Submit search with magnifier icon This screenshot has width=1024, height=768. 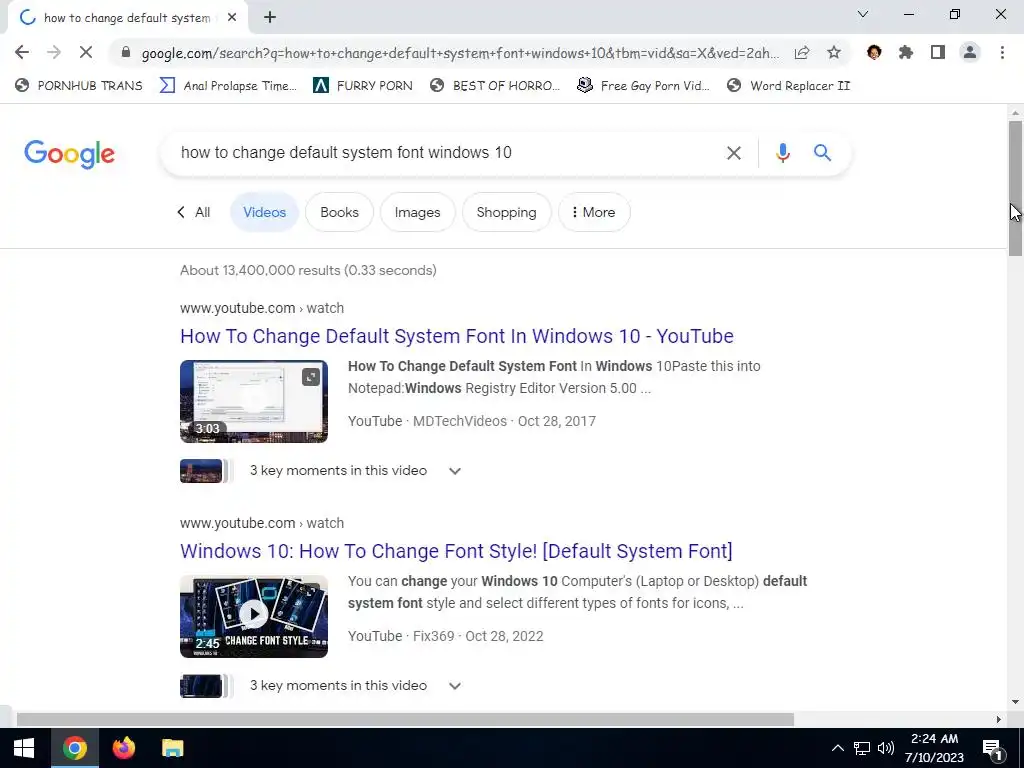(822, 153)
